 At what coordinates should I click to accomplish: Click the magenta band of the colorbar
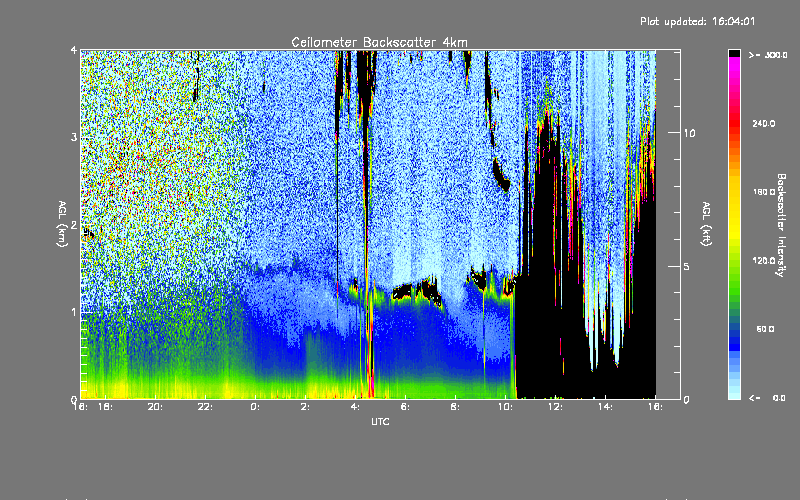pos(734,64)
